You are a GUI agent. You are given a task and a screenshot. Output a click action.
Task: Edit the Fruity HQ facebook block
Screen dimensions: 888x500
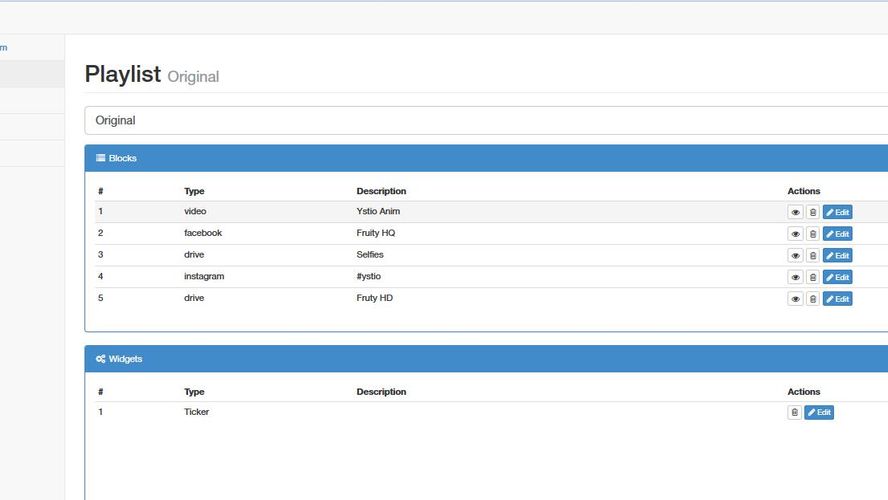point(838,234)
